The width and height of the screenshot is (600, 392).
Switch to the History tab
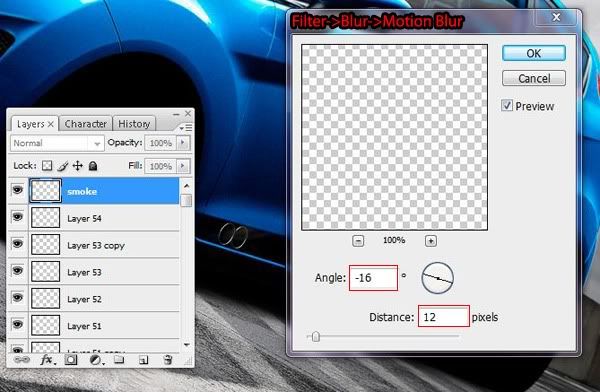(x=134, y=124)
